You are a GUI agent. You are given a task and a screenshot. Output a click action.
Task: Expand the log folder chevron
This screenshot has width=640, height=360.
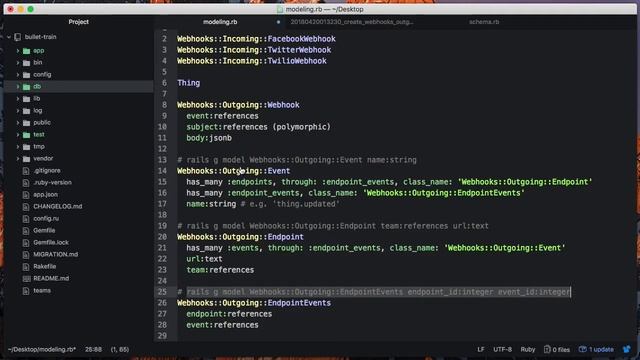(x=18, y=111)
